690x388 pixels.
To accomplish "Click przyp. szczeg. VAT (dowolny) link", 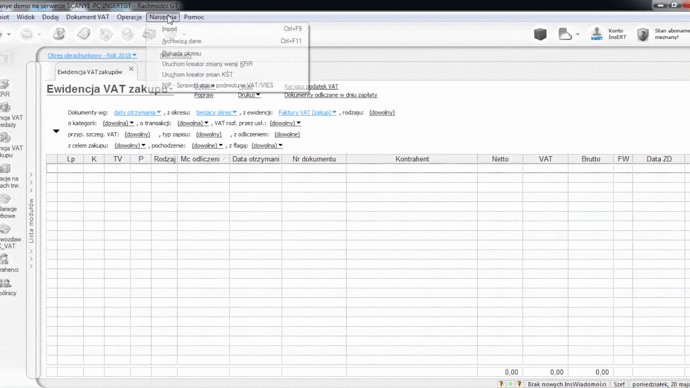I will [137, 134].
